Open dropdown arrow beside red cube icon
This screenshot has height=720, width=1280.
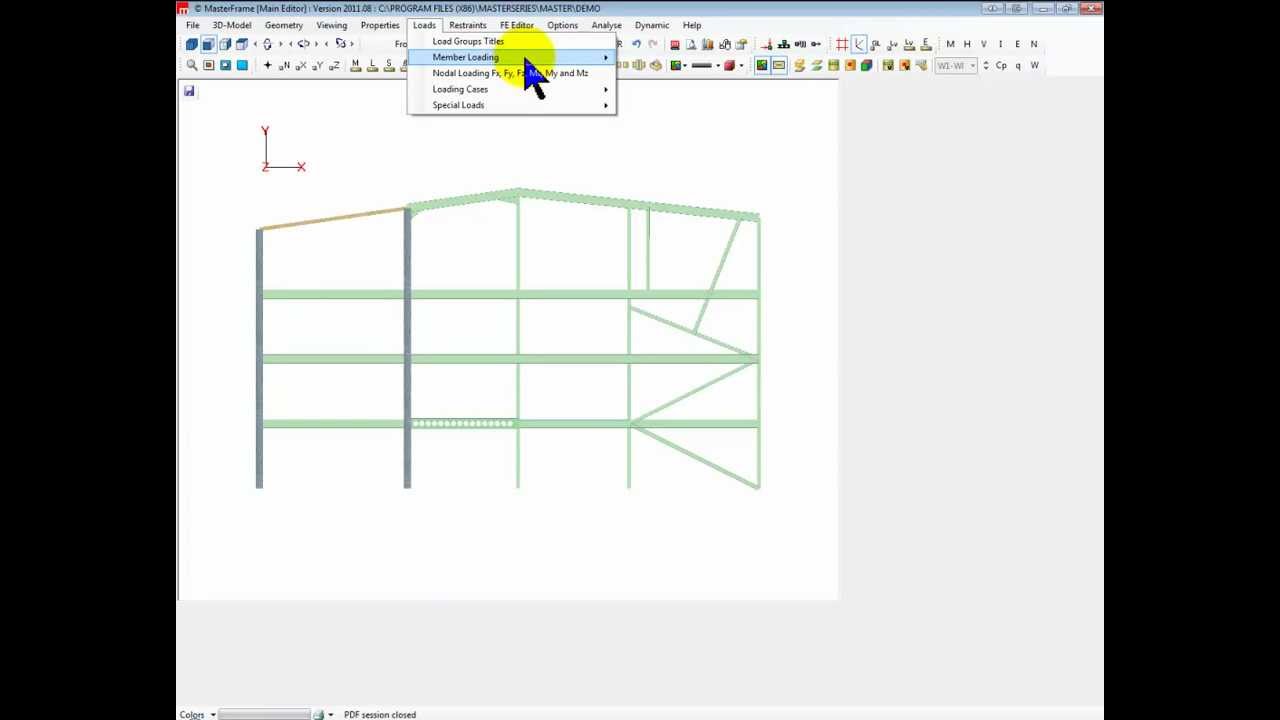point(741,66)
